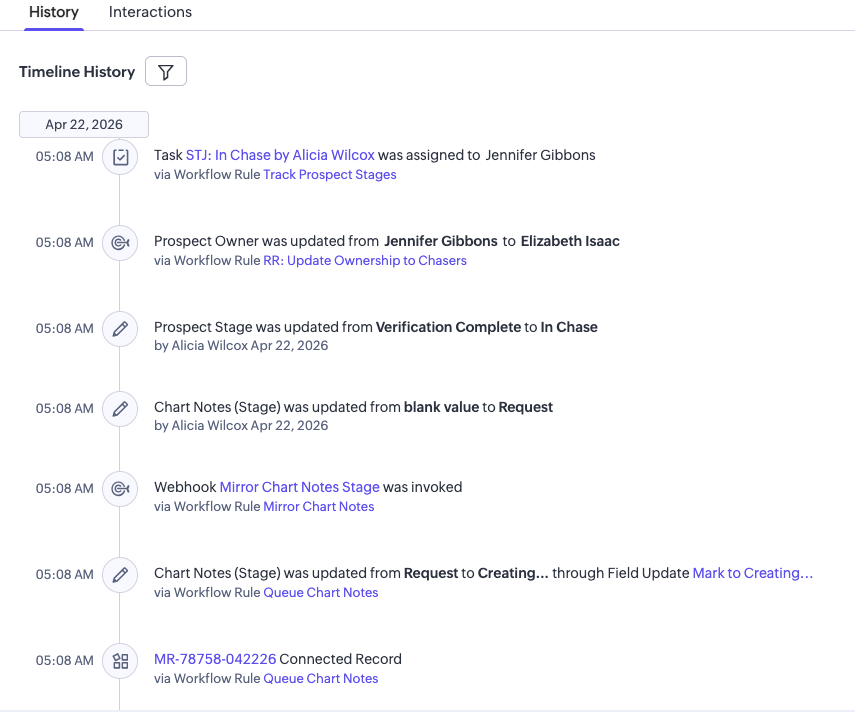Viewport: 855px width, 712px height.
Task: Click the Connected Record grid icon
Action: [120, 661]
